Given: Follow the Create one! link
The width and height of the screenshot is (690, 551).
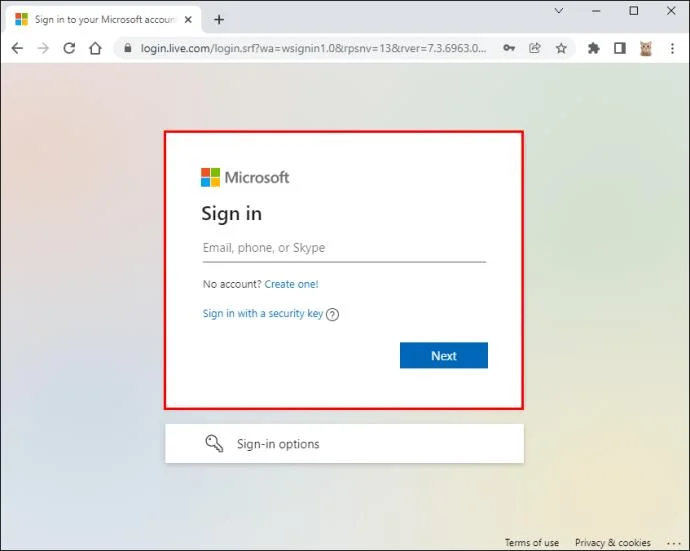Looking at the screenshot, I should coord(291,284).
